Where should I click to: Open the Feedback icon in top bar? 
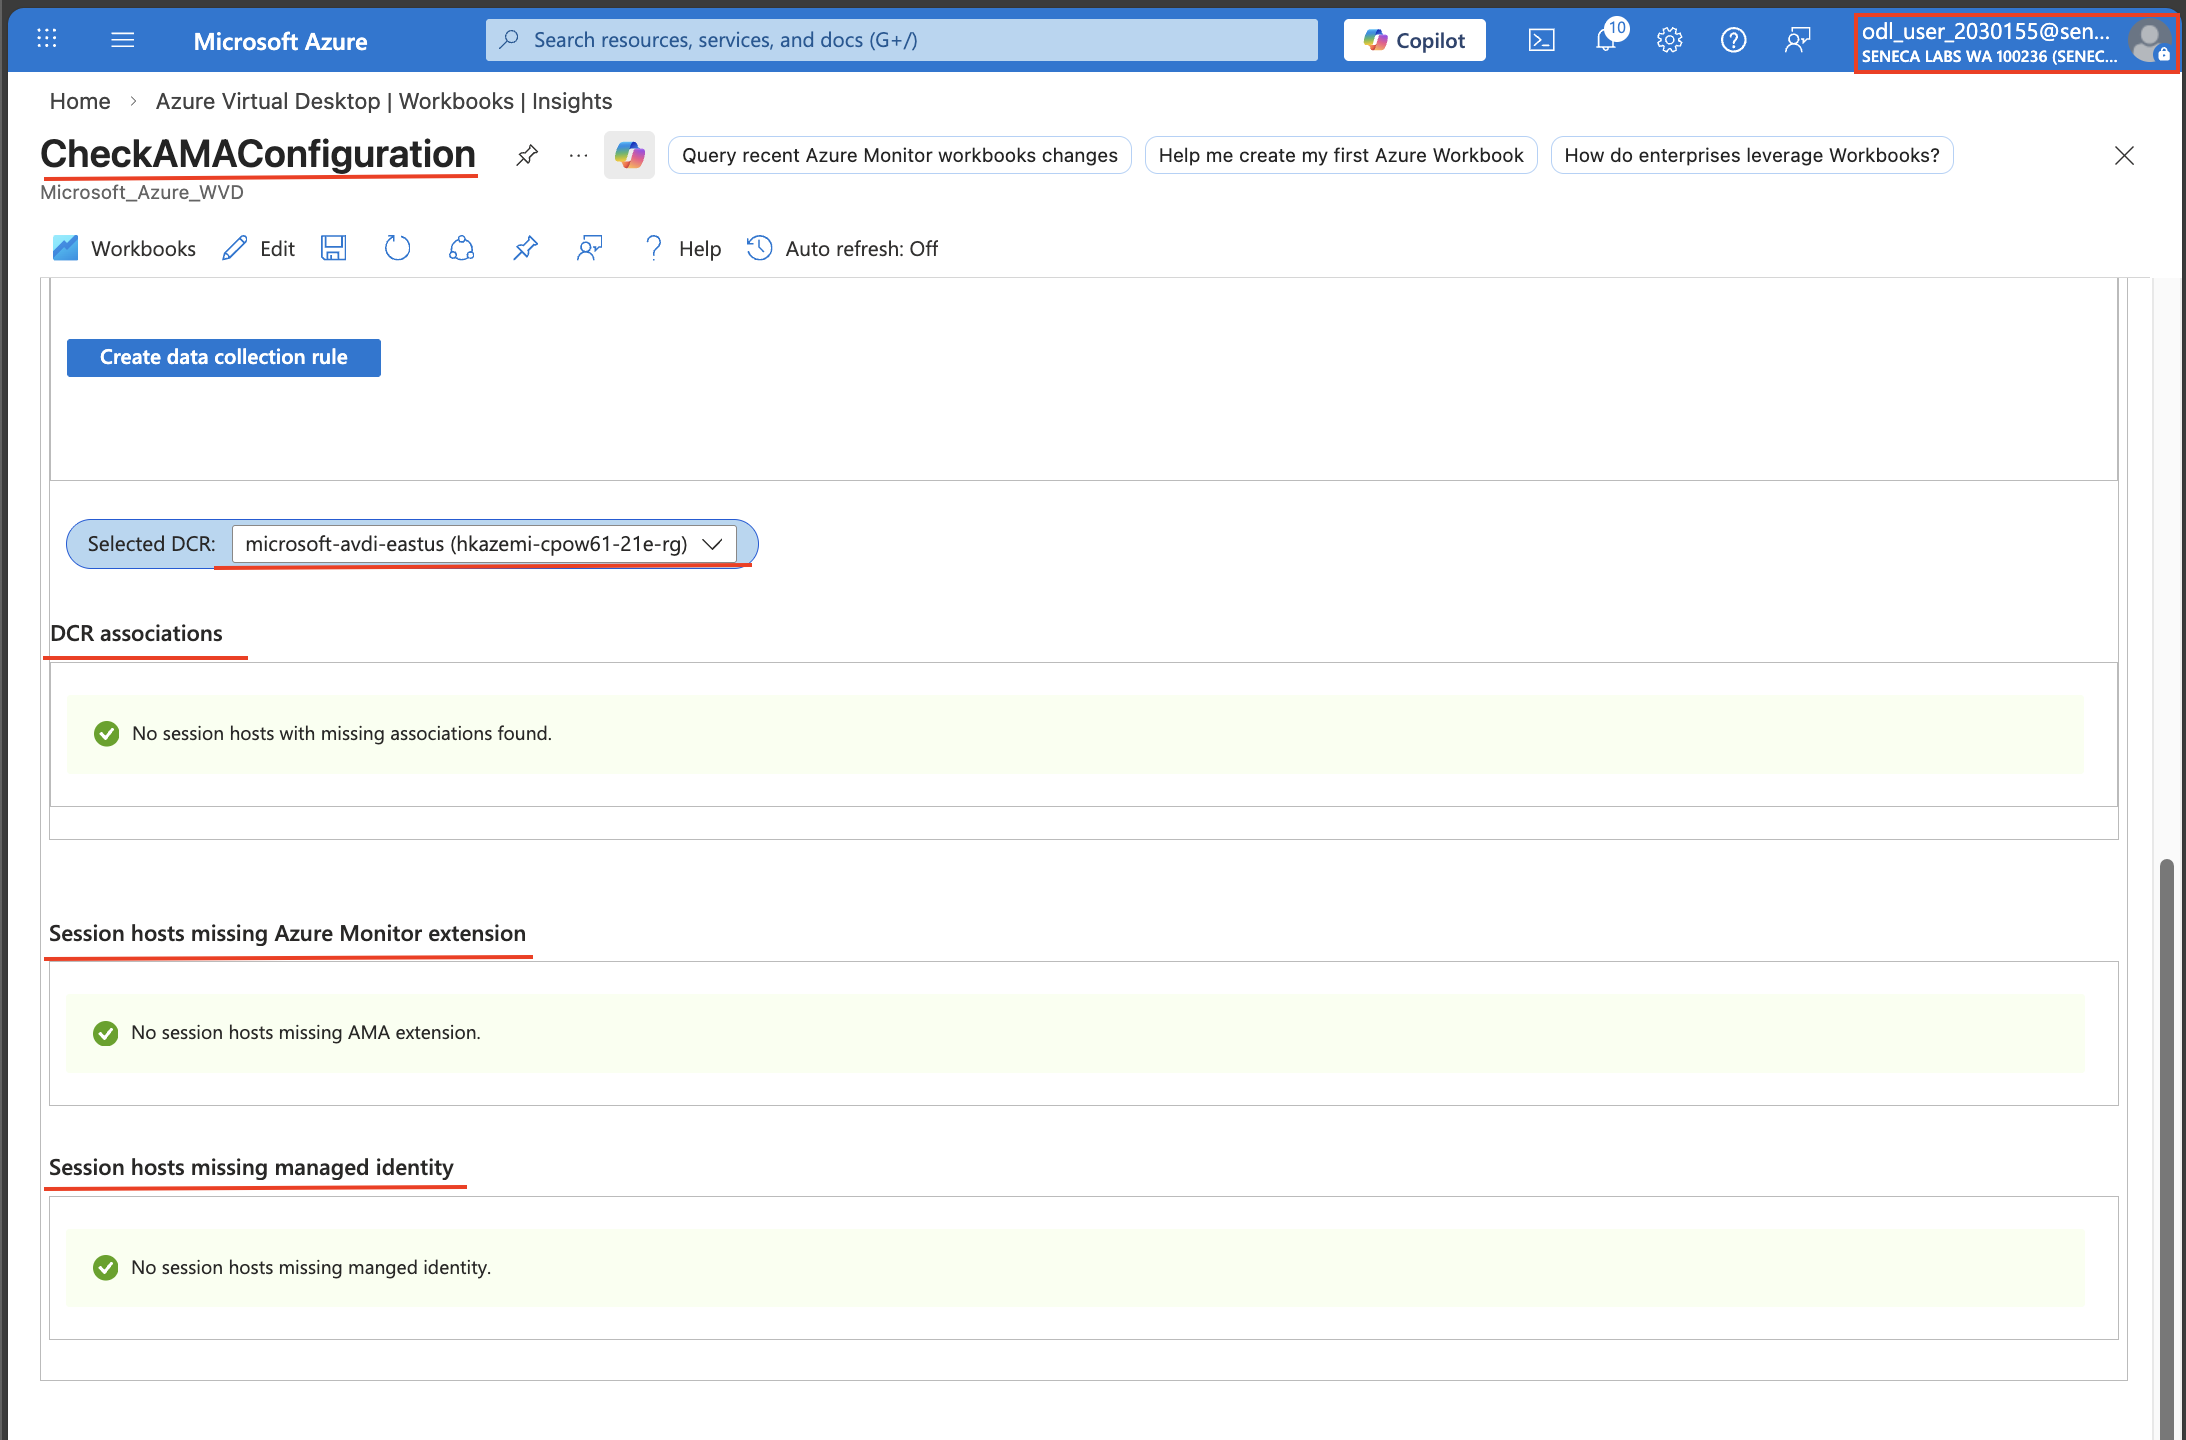pyautogui.click(x=1797, y=40)
